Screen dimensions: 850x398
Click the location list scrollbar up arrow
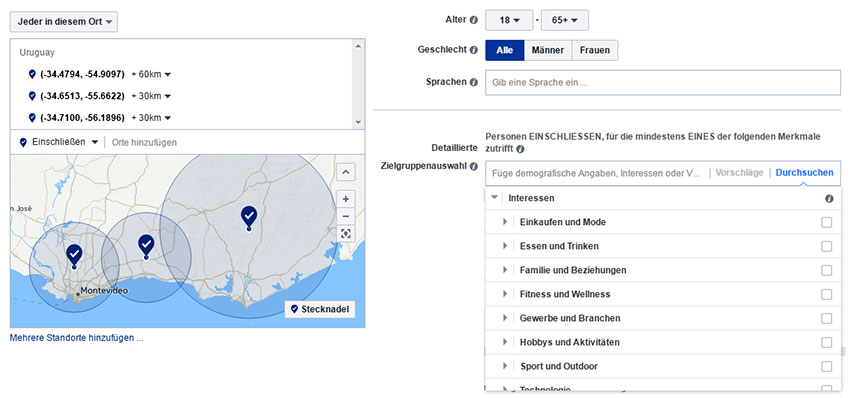pos(357,46)
